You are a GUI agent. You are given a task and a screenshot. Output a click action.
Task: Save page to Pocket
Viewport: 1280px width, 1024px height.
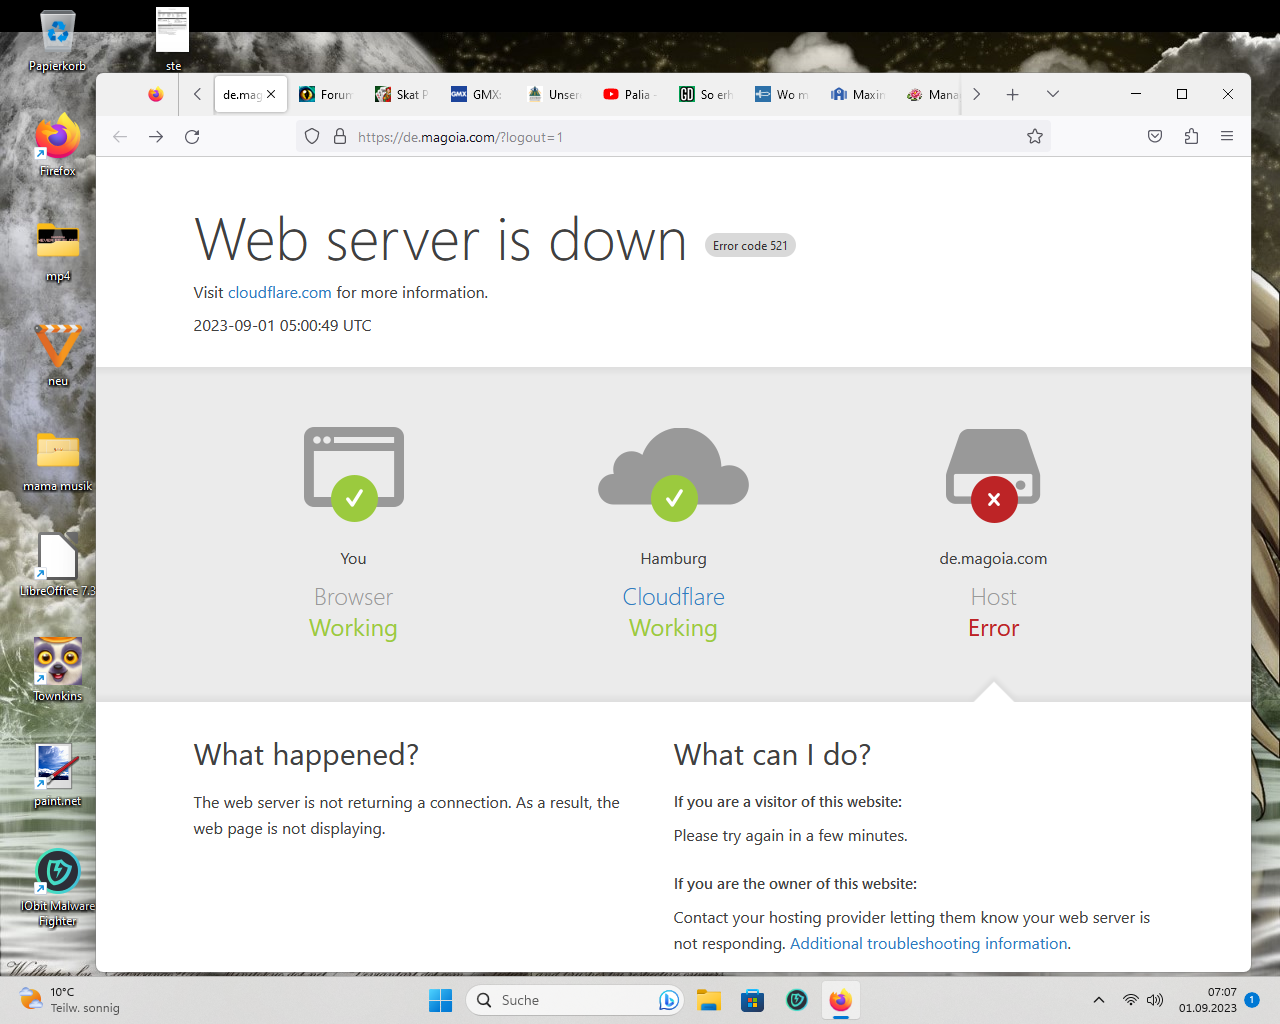click(1155, 137)
